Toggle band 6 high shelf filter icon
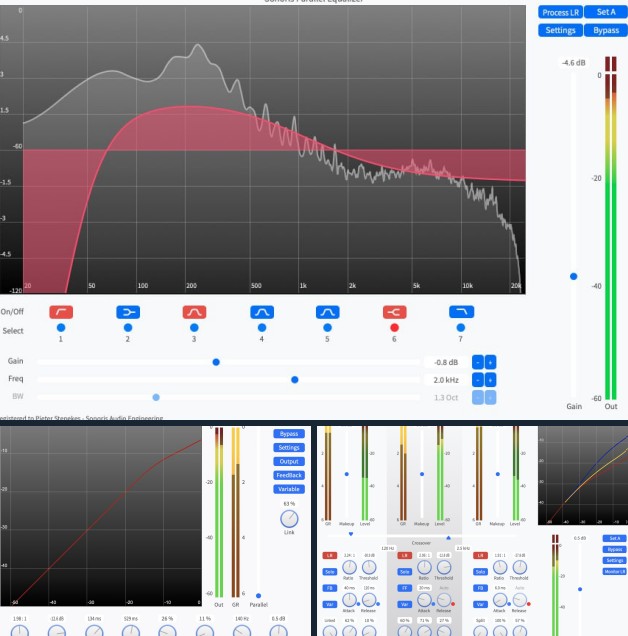Image resolution: width=628 pixels, height=636 pixels. coord(394,312)
